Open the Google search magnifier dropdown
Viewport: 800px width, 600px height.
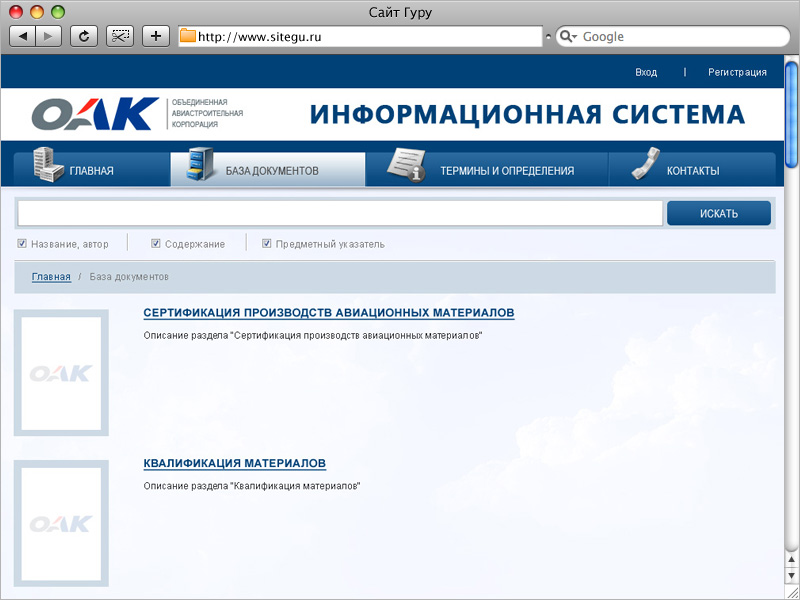point(568,36)
